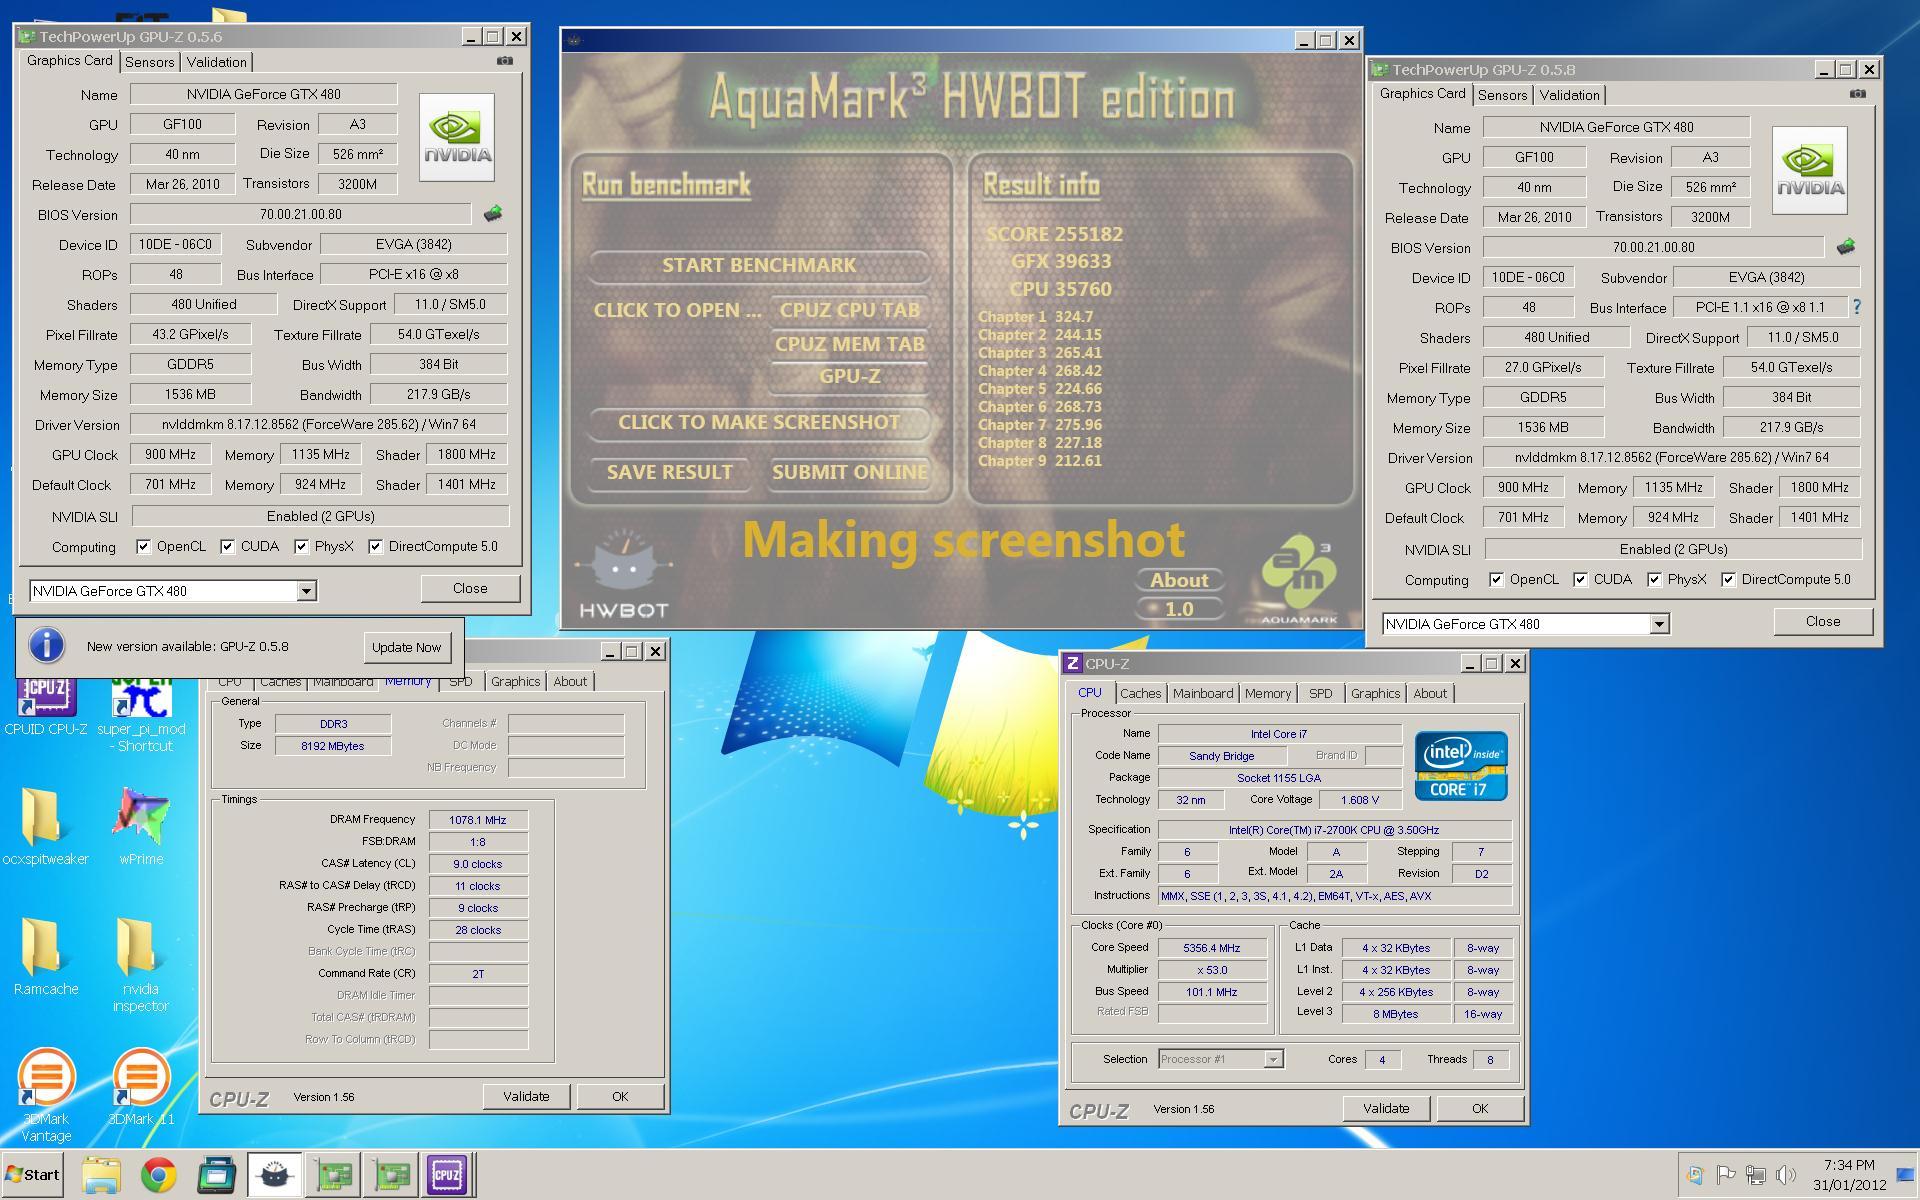
Task: Open Google Chrome from the taskbar
Action: point(158,1175)
